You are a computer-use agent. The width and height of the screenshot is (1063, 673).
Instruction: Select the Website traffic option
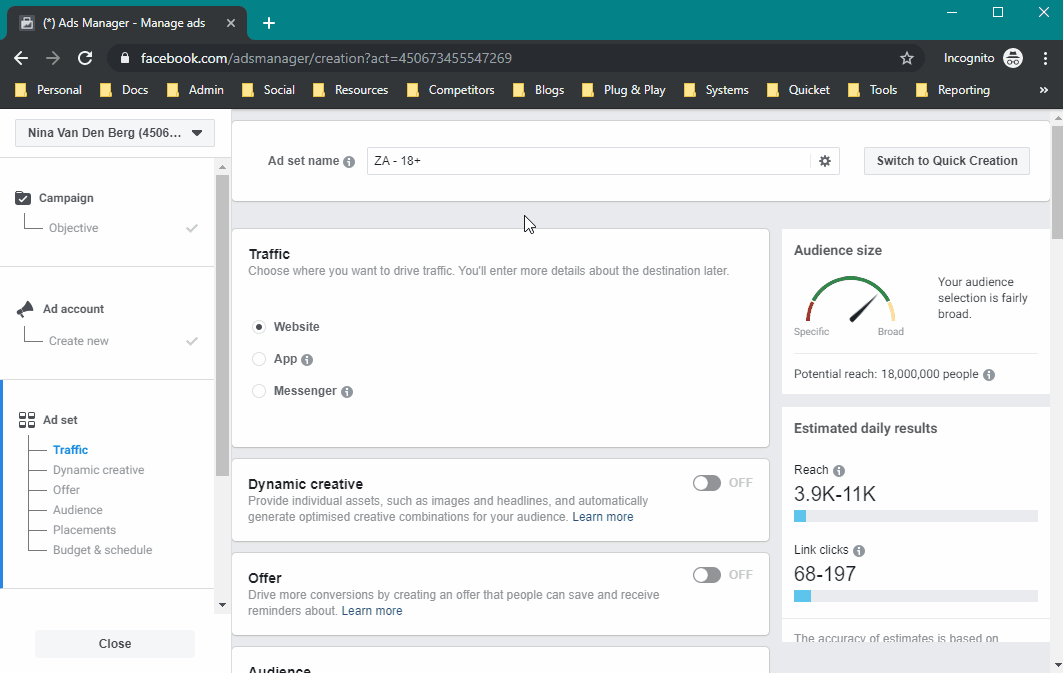coord(259,327)
